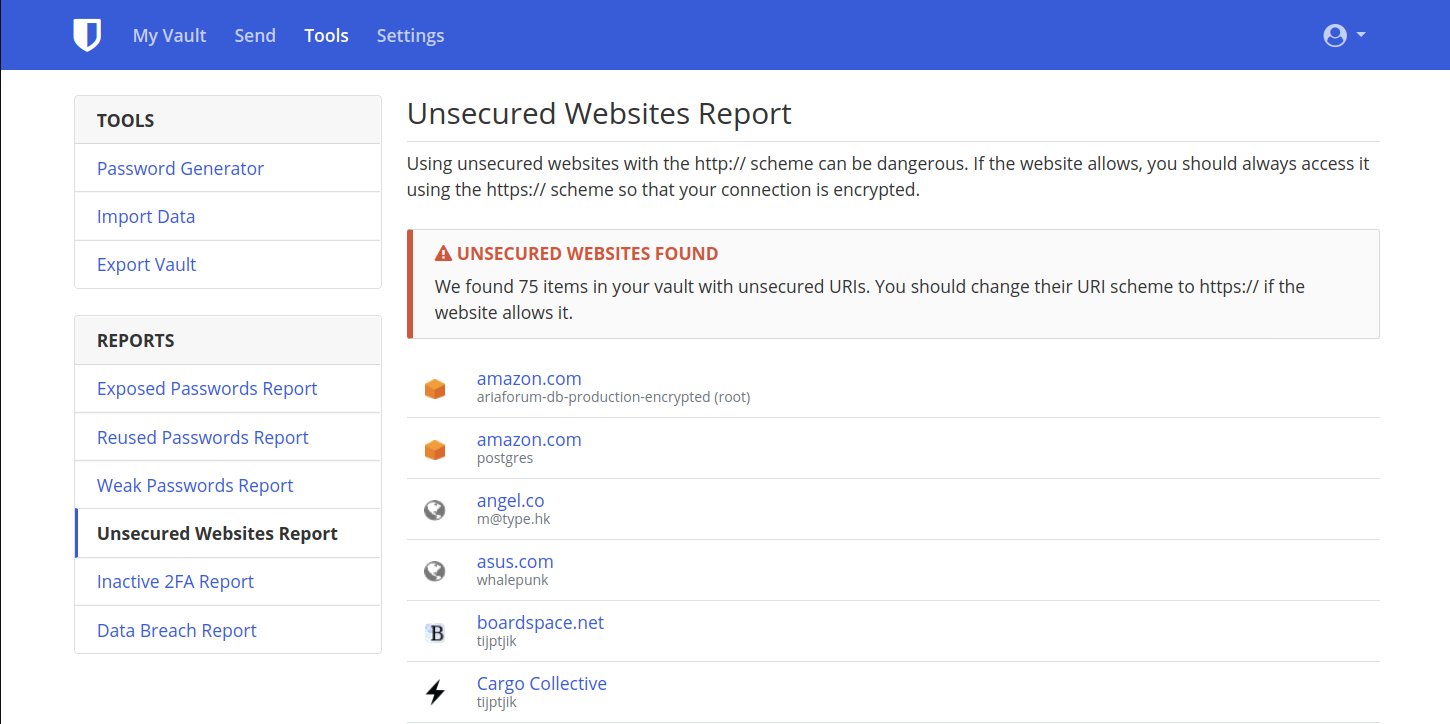Open Import Data tool
Screen dimensions: 1450x724
coord(228,216)
